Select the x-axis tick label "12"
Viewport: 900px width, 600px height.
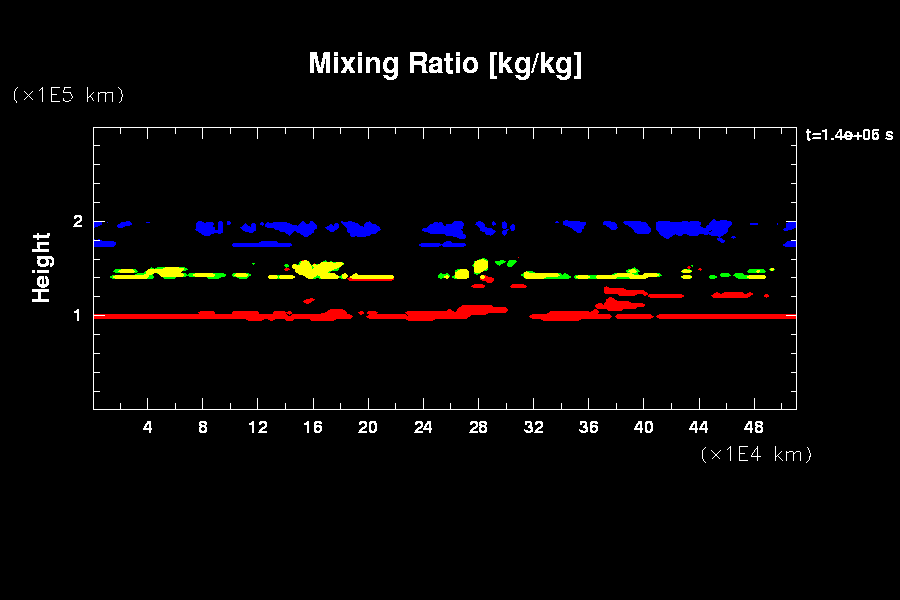point(258,427)
